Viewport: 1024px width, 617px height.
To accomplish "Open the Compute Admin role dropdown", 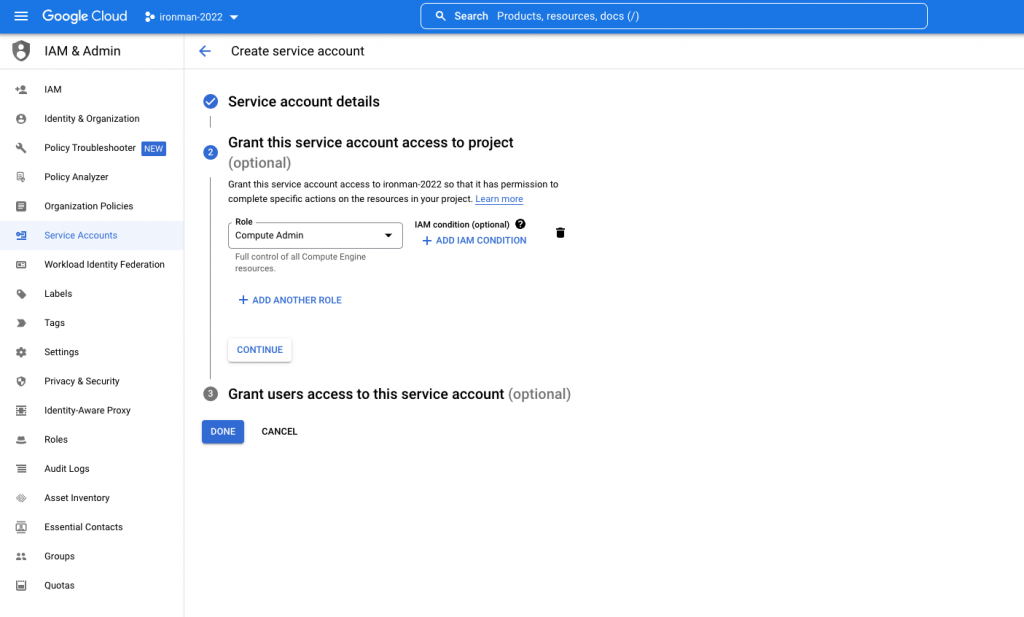I will point(315,236).
